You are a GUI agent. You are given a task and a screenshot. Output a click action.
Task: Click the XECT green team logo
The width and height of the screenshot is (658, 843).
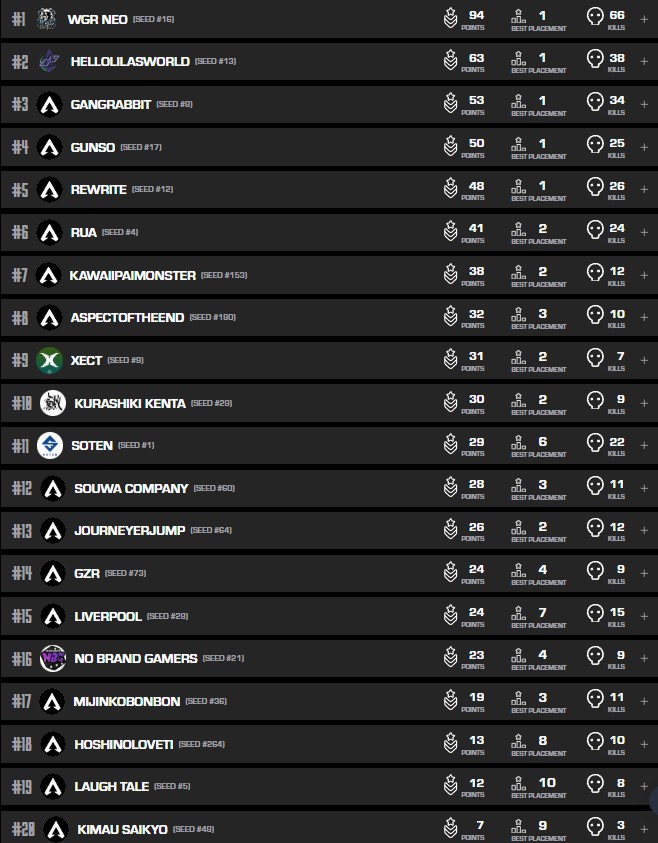click(x=49, y=360)
